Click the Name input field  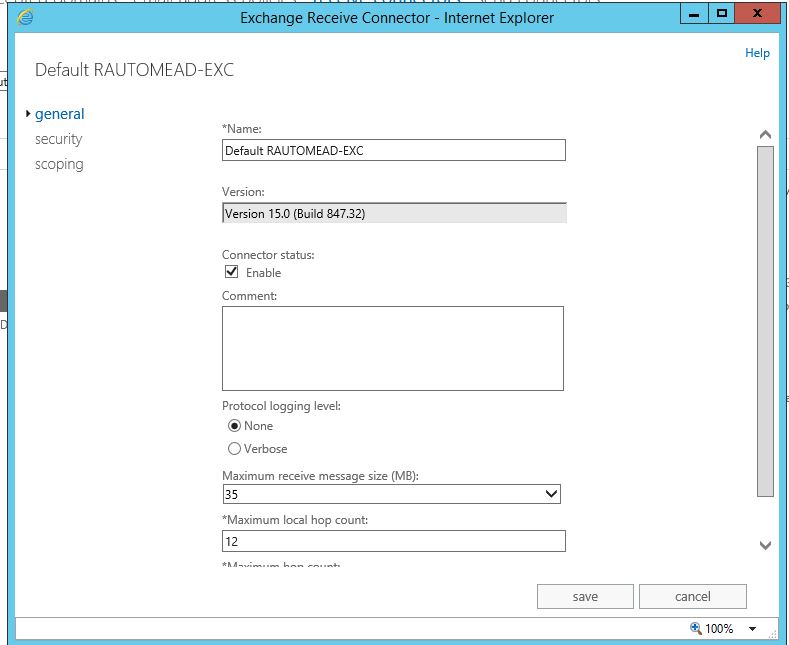pos(394,150)
